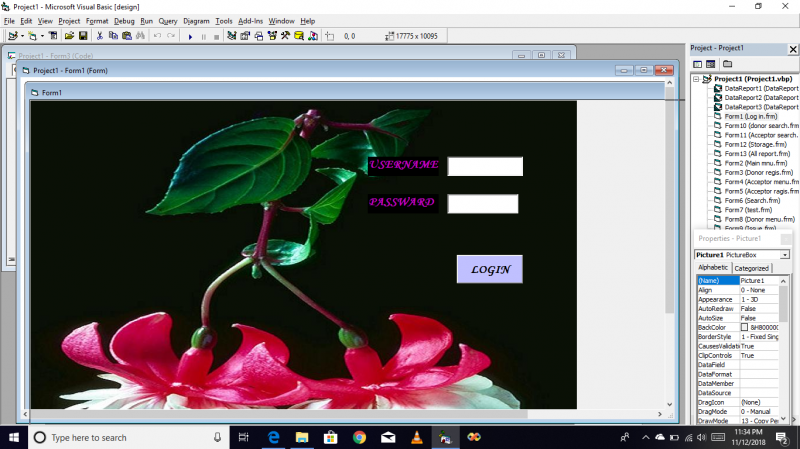This screenshot has height=449, width=800.
Task: Open the Project menu
Action: click(x=69, y=21)
